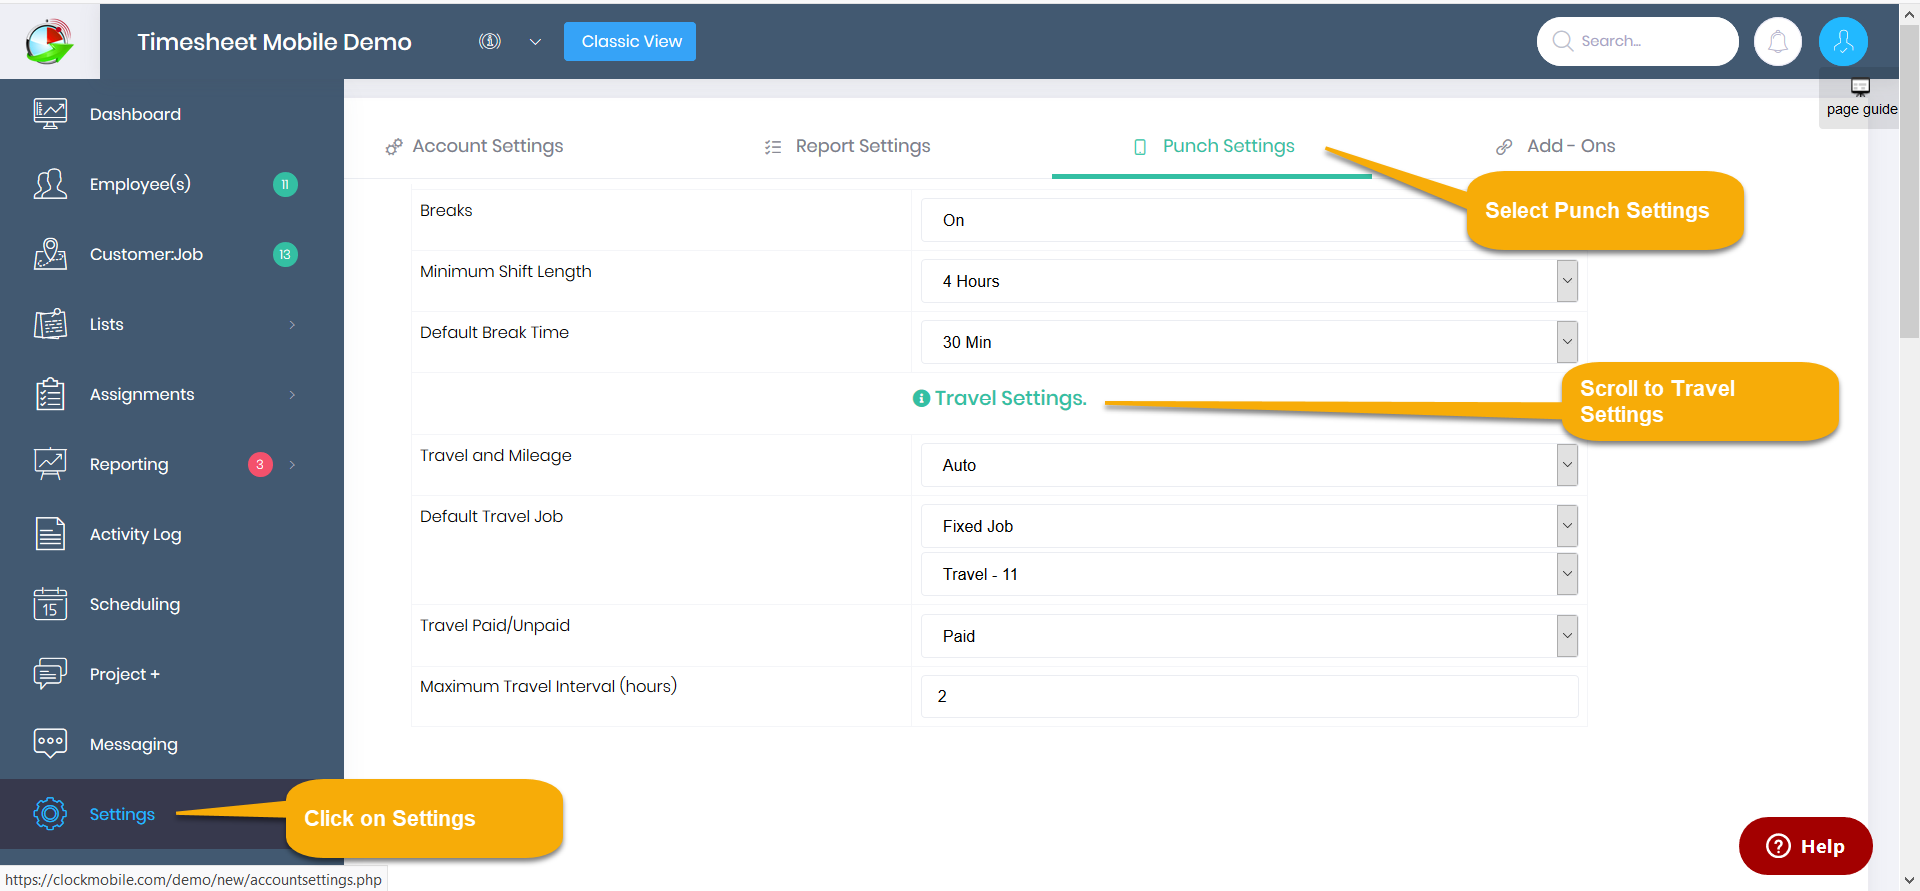Image resolution: width=1920 pixels, height=891 pixels.
Task: Expand the Assignments submenu arrow
Action: point(292,394)
